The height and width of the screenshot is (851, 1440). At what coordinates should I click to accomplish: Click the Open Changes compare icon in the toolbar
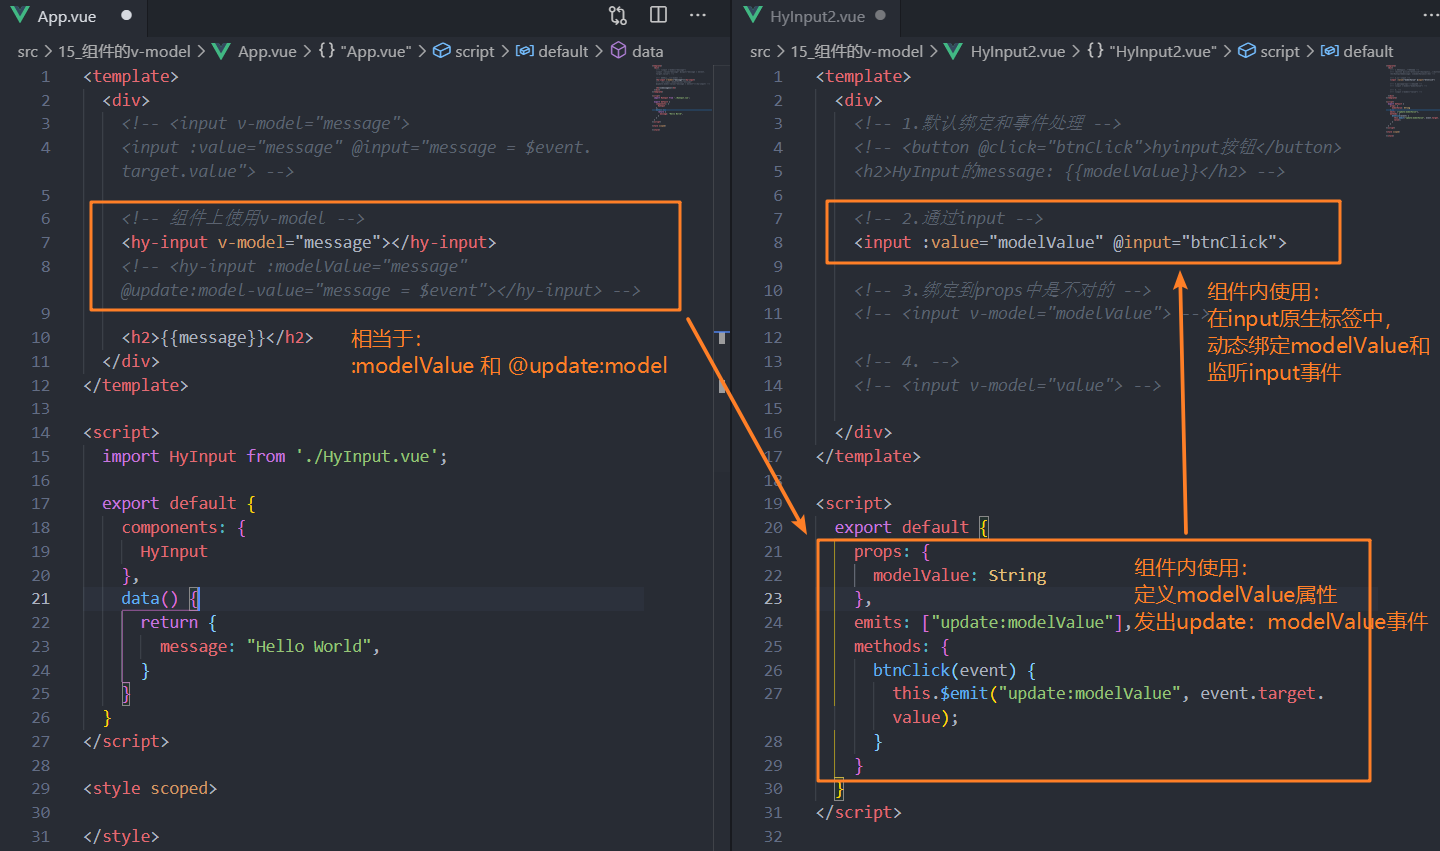pyautogui.click(x=617, y=15)
